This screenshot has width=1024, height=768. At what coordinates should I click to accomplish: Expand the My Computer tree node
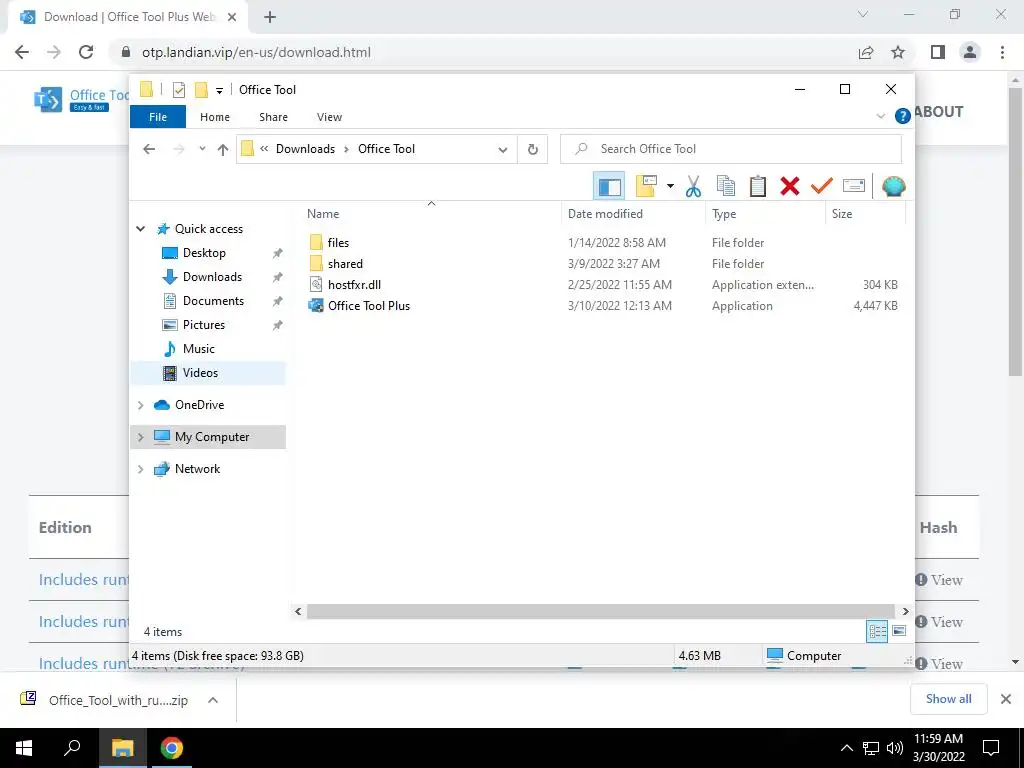pos(140,438)
